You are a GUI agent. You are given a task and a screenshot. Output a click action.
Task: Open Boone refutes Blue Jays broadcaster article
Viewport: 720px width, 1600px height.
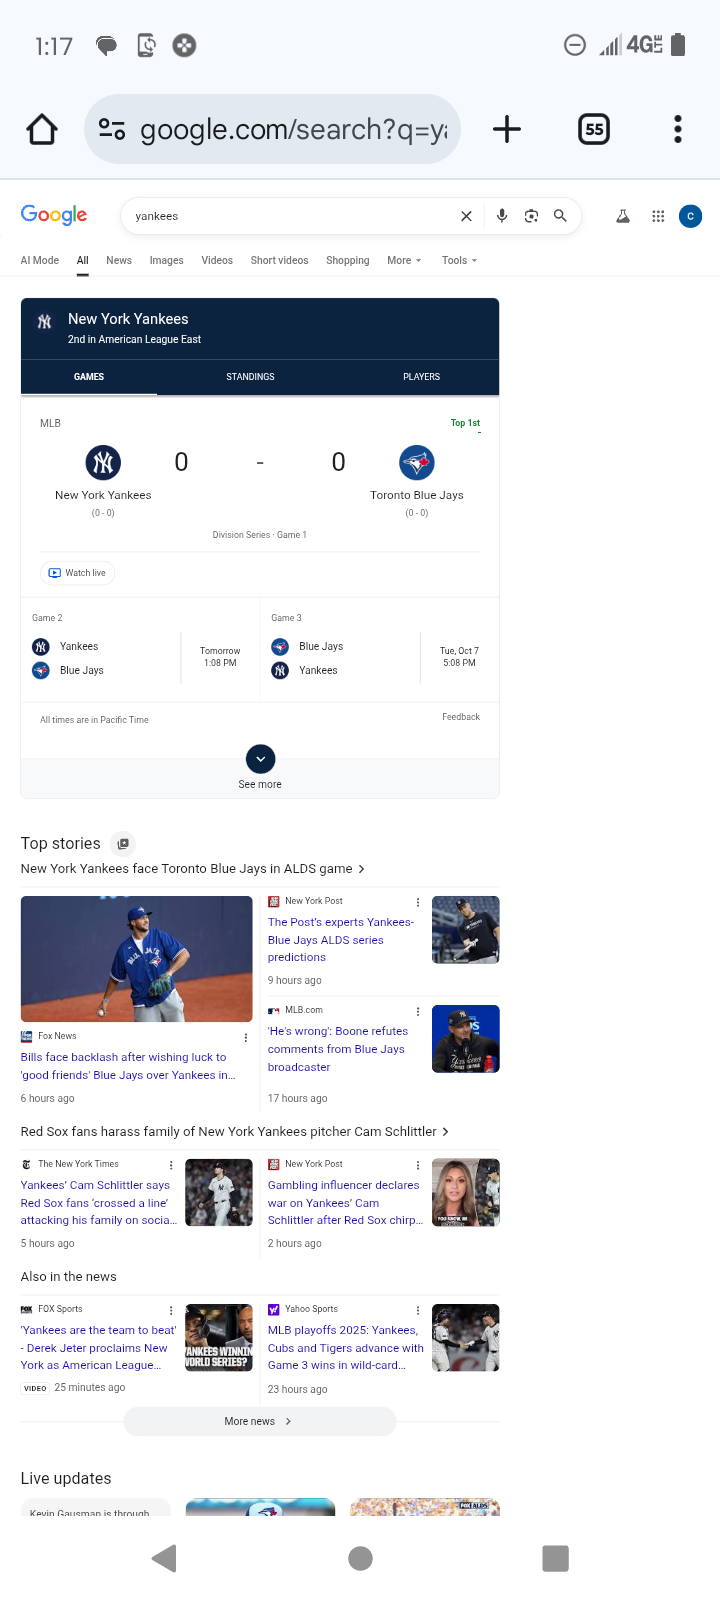coord(338,1049)
